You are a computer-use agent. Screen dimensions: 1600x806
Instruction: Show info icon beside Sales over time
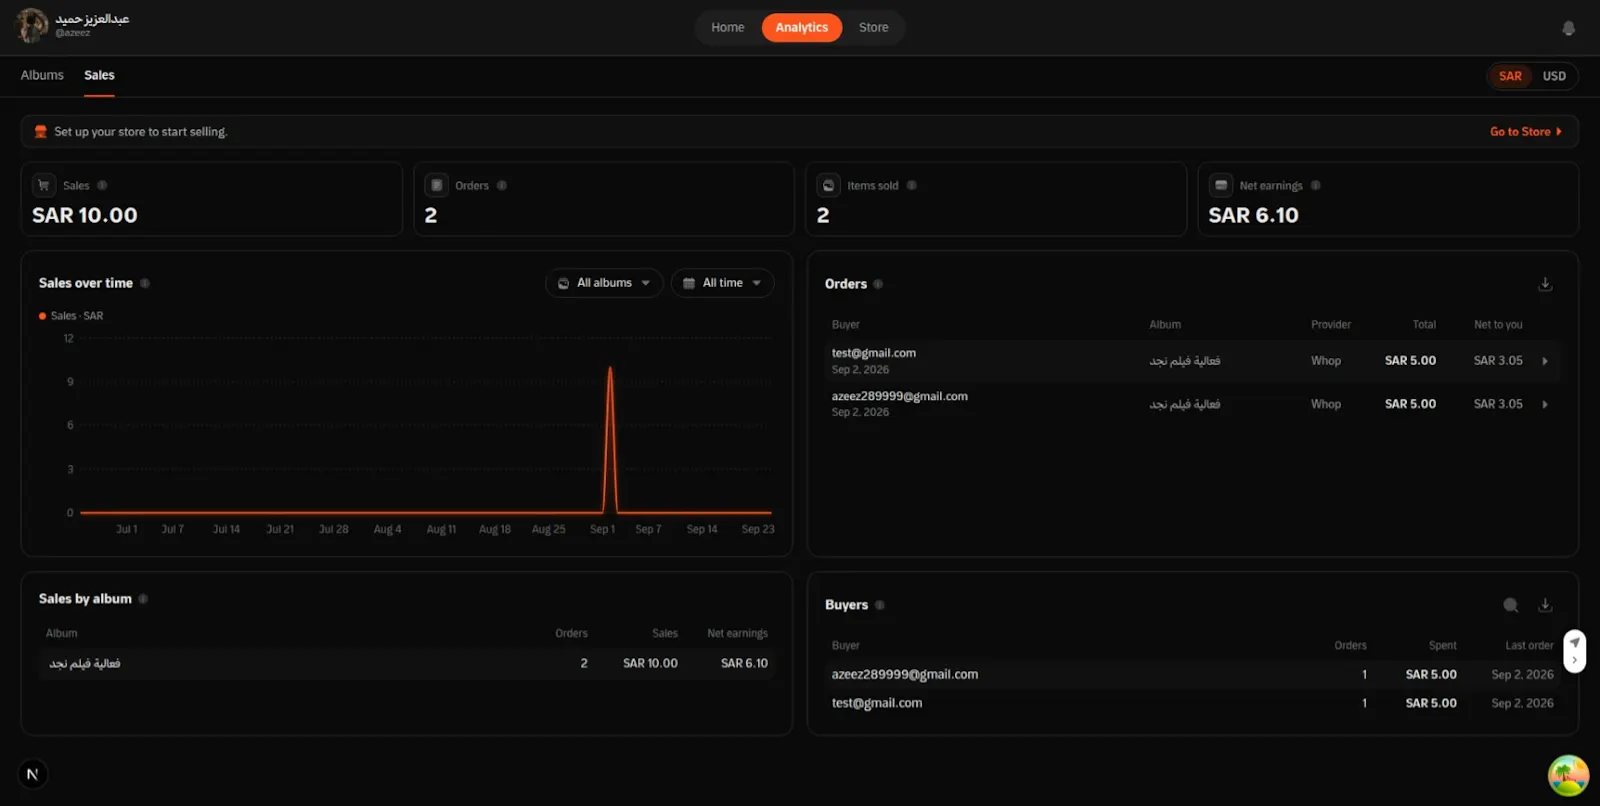[x=145, y=283]
